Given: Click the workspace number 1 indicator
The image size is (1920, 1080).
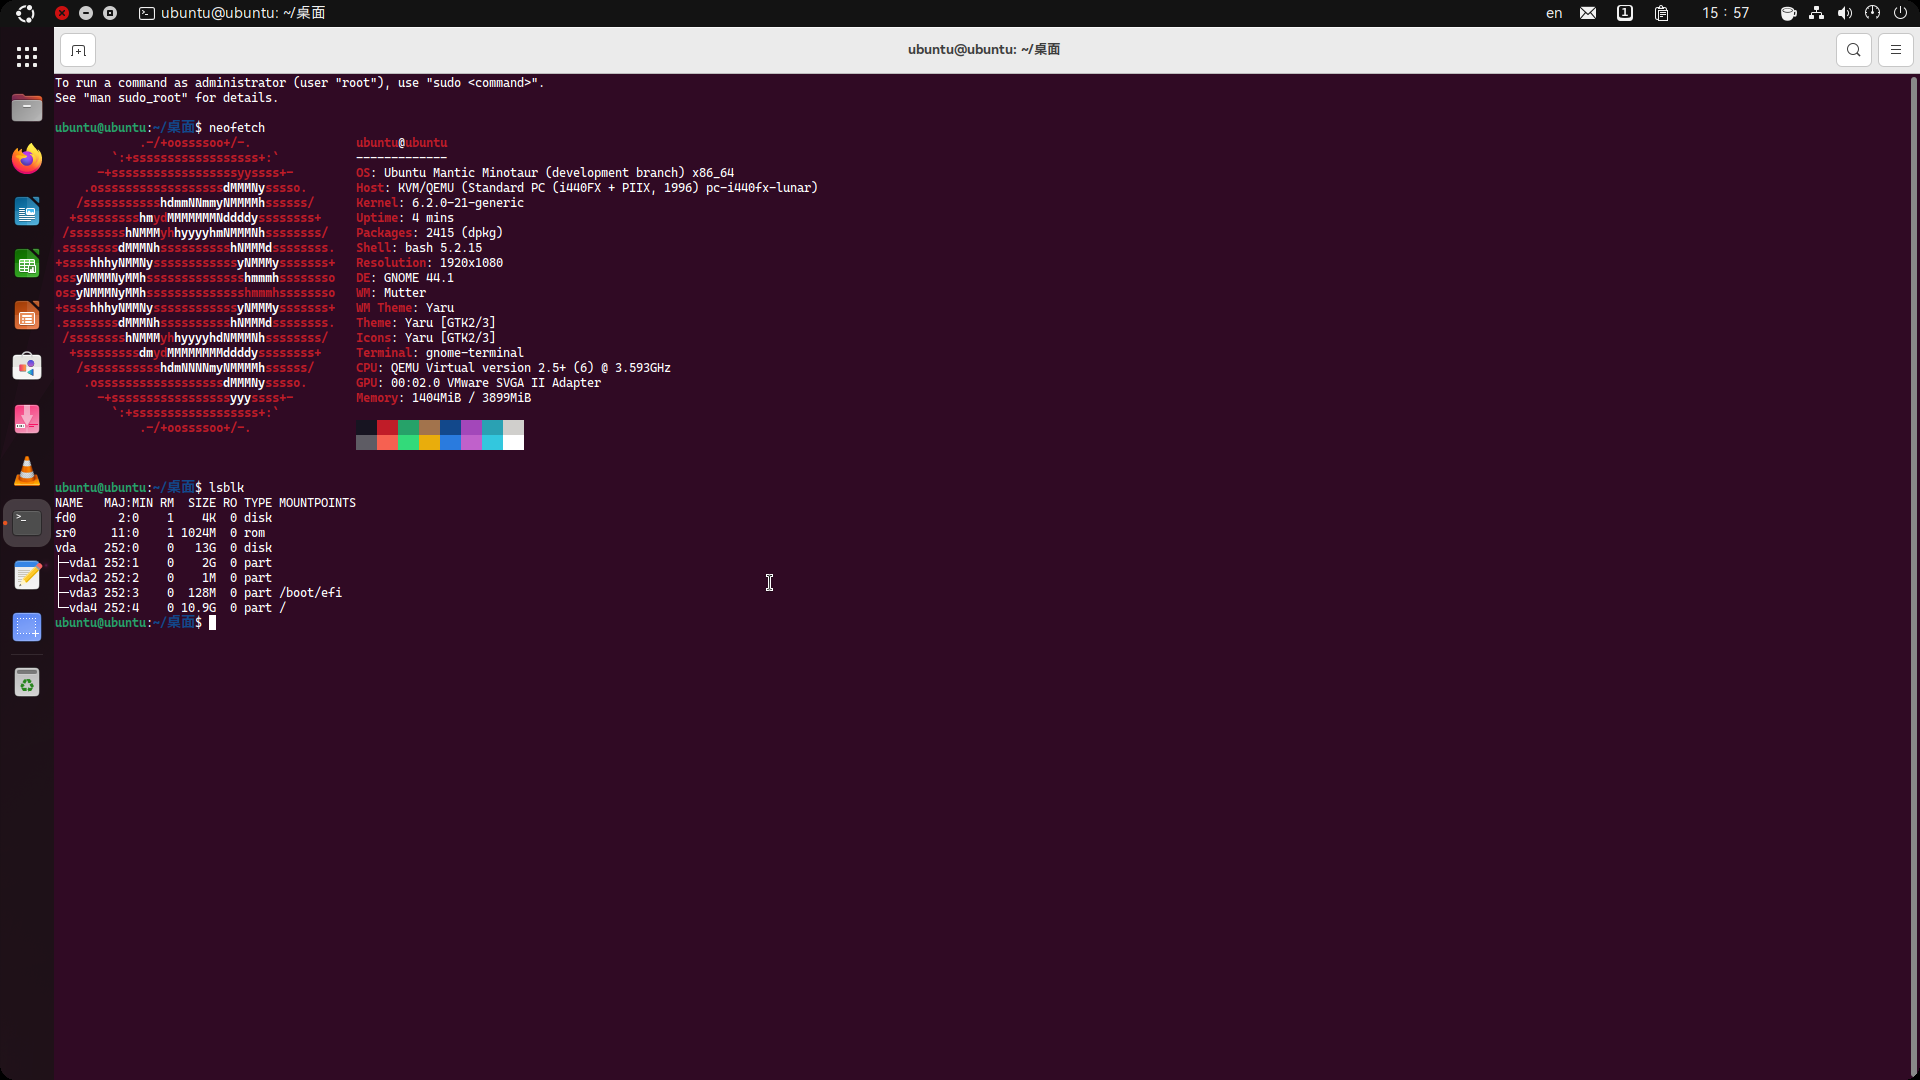Looking at the screenshot, I should (x=1625, y=13).
